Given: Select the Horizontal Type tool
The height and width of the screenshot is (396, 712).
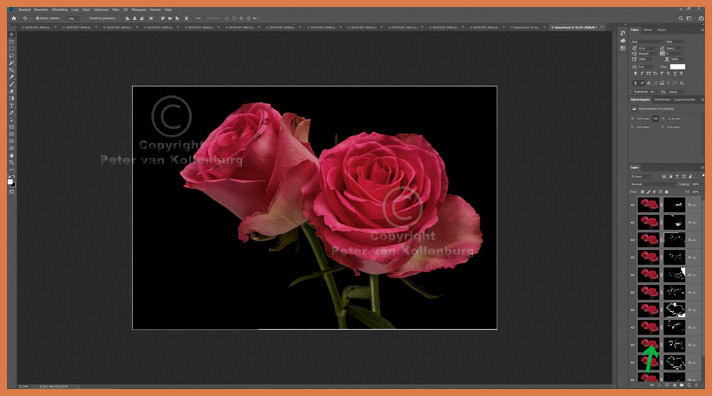Looking at the screenshot, I should (11, 106).
